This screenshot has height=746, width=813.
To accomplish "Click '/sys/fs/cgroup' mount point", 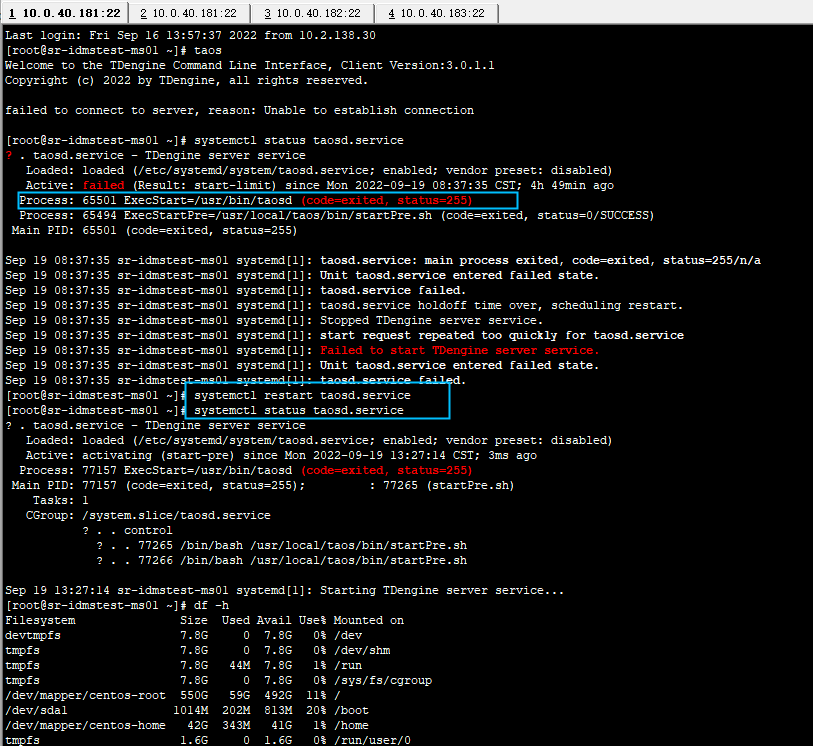I will tap(383, 681).
